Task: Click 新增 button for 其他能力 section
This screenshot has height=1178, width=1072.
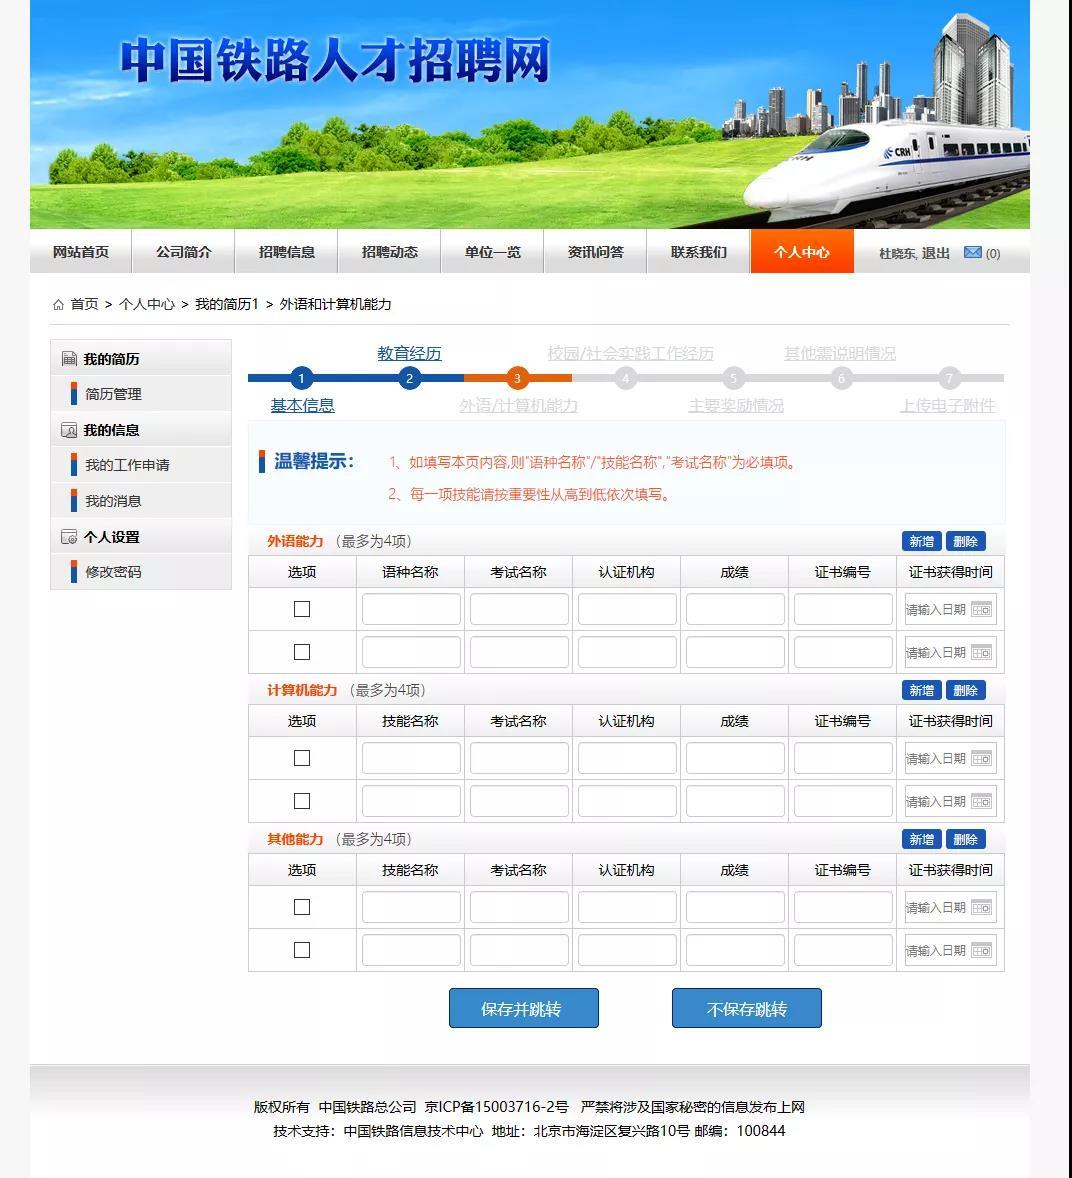Action: (922, 839)
